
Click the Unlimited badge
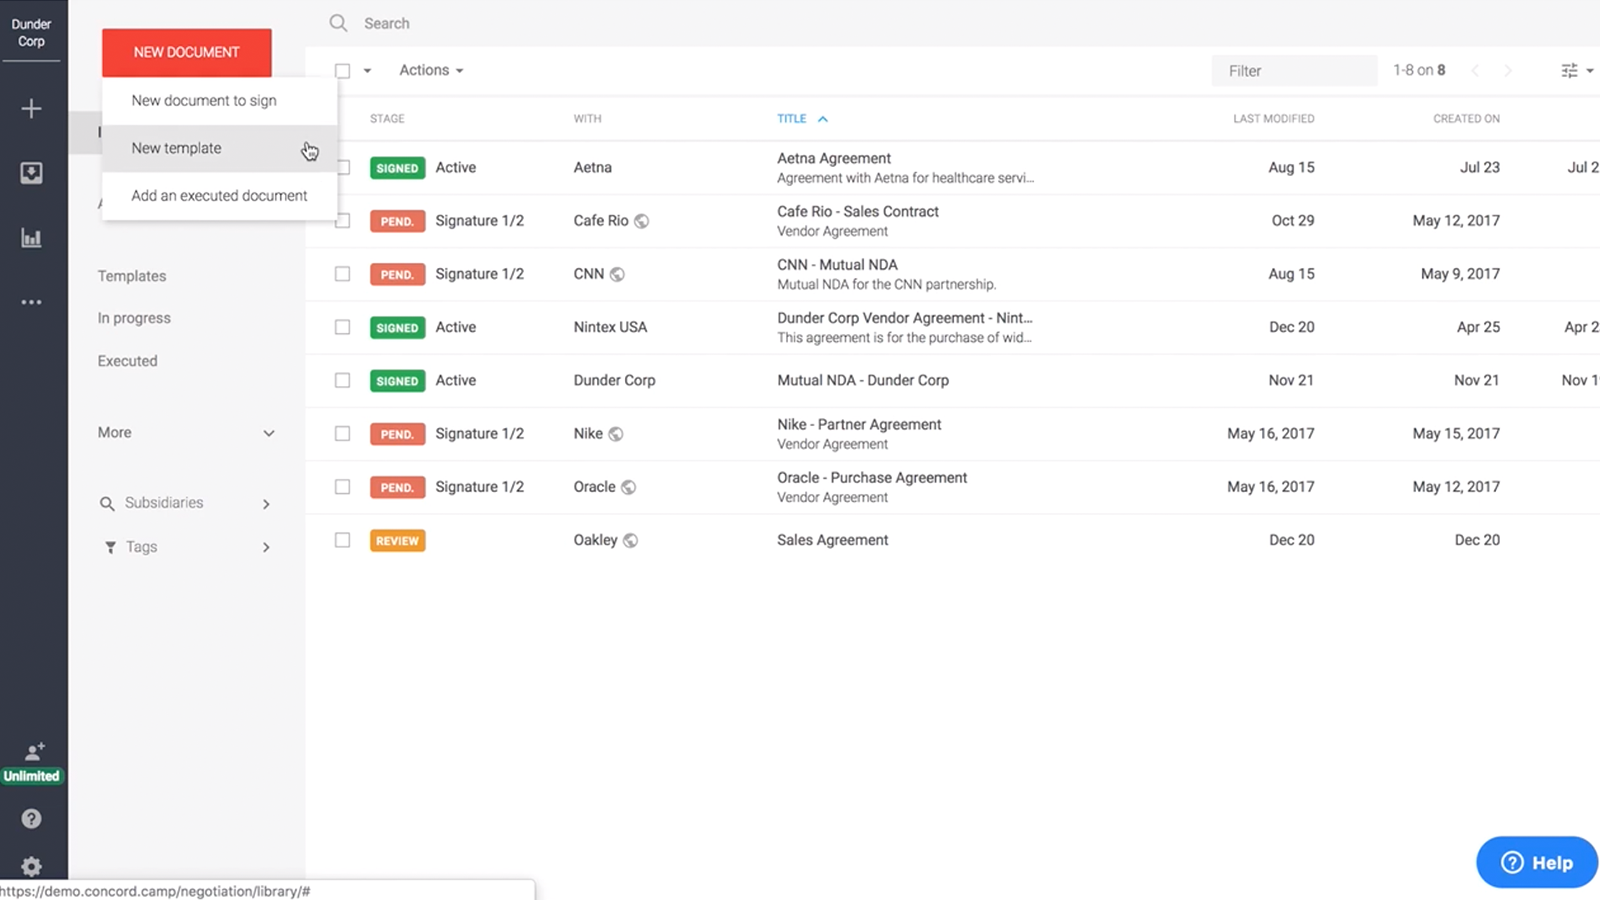[x=31, y=776]
